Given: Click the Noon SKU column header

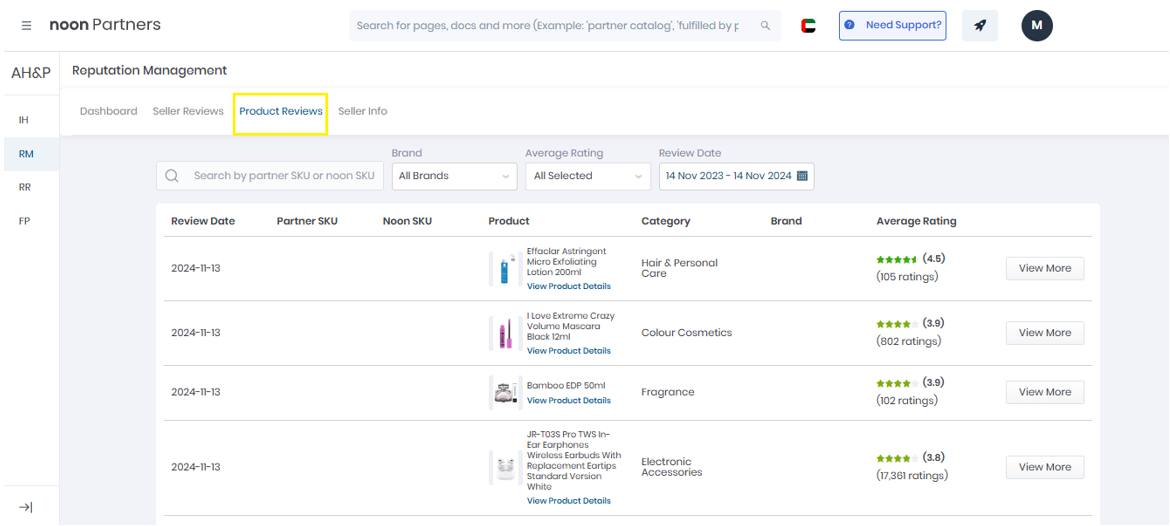Looking at the screenshot, I should tap(407, 222).
